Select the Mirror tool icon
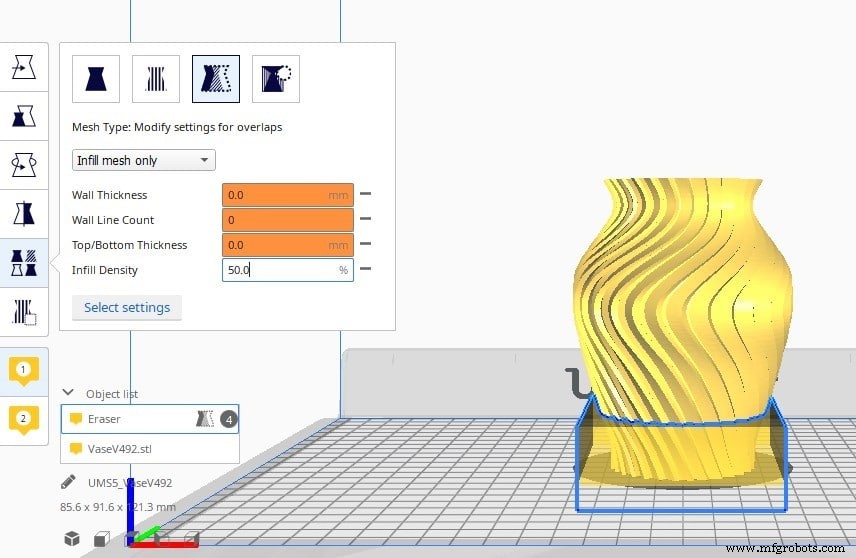Viewport: 856px width, 558px height. [24, 213]
